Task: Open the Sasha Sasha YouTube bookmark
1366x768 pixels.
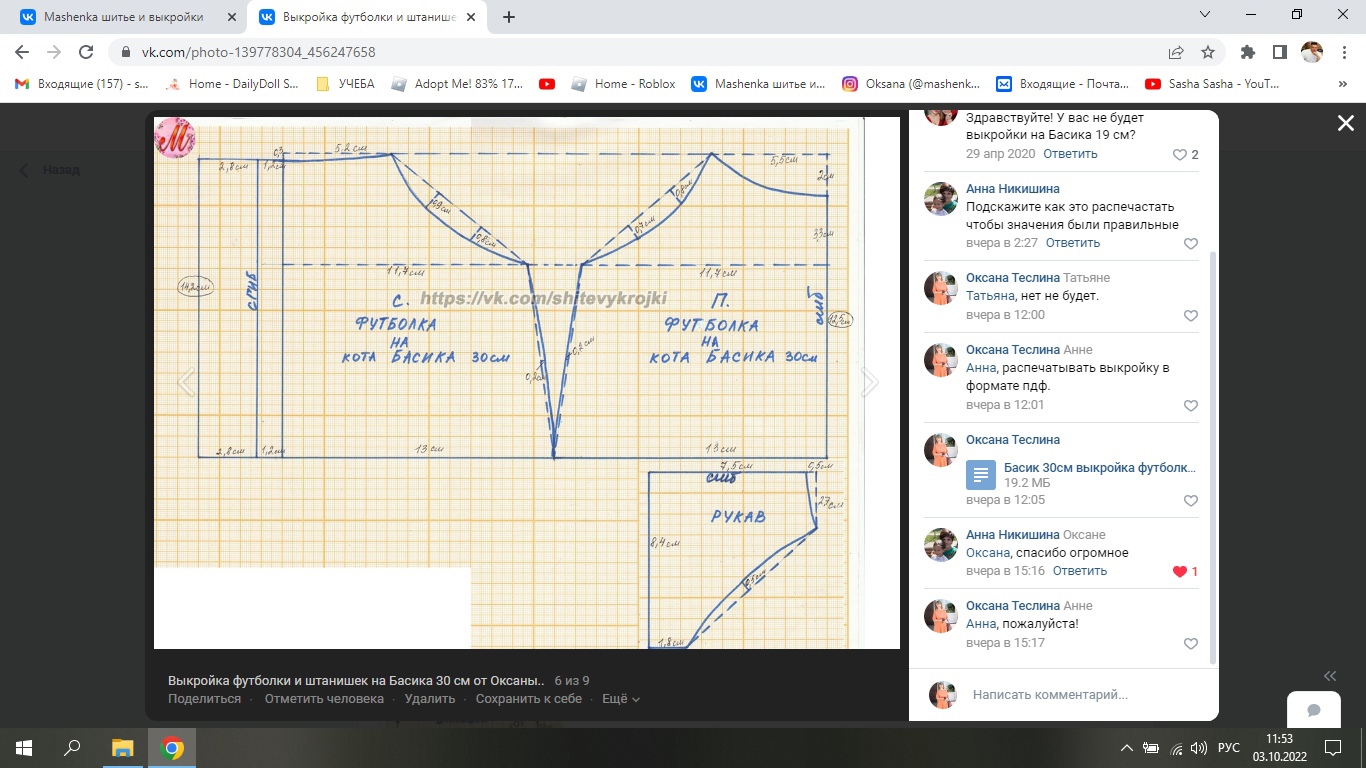Action: (x=1213, y=84)
